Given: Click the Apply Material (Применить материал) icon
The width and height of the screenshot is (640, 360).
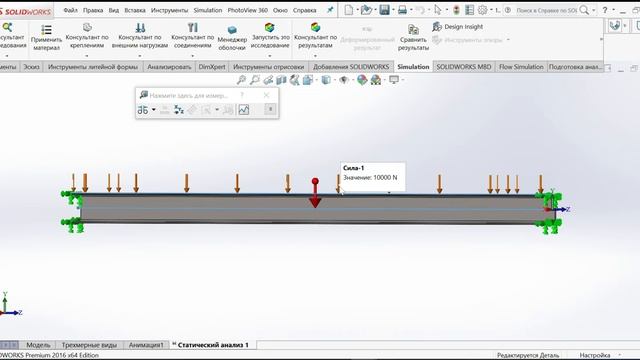Looking at the screenshot, I should coord(46,29).
